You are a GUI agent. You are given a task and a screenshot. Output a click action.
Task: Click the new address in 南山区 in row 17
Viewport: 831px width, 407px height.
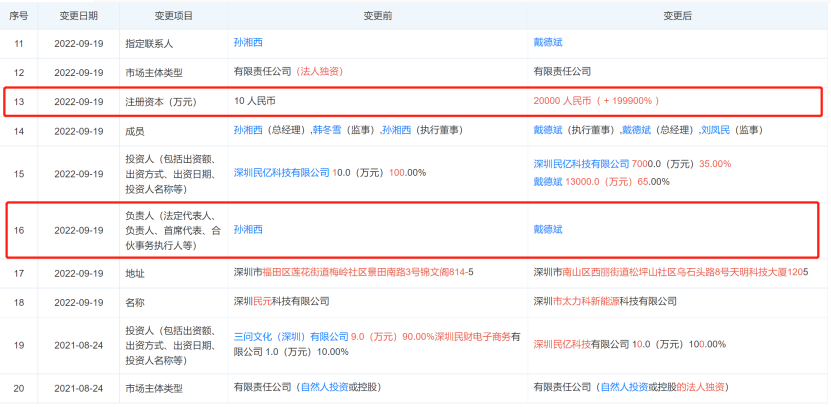(670, 272)
